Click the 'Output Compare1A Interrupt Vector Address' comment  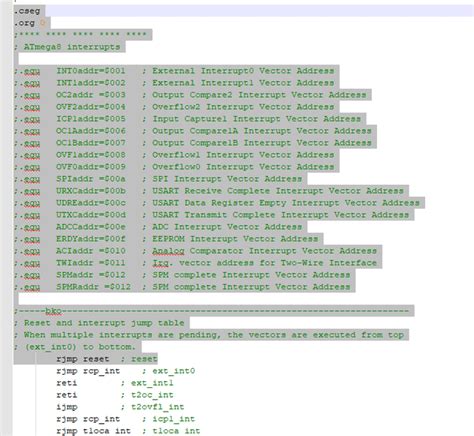click(x=262, y=131)
